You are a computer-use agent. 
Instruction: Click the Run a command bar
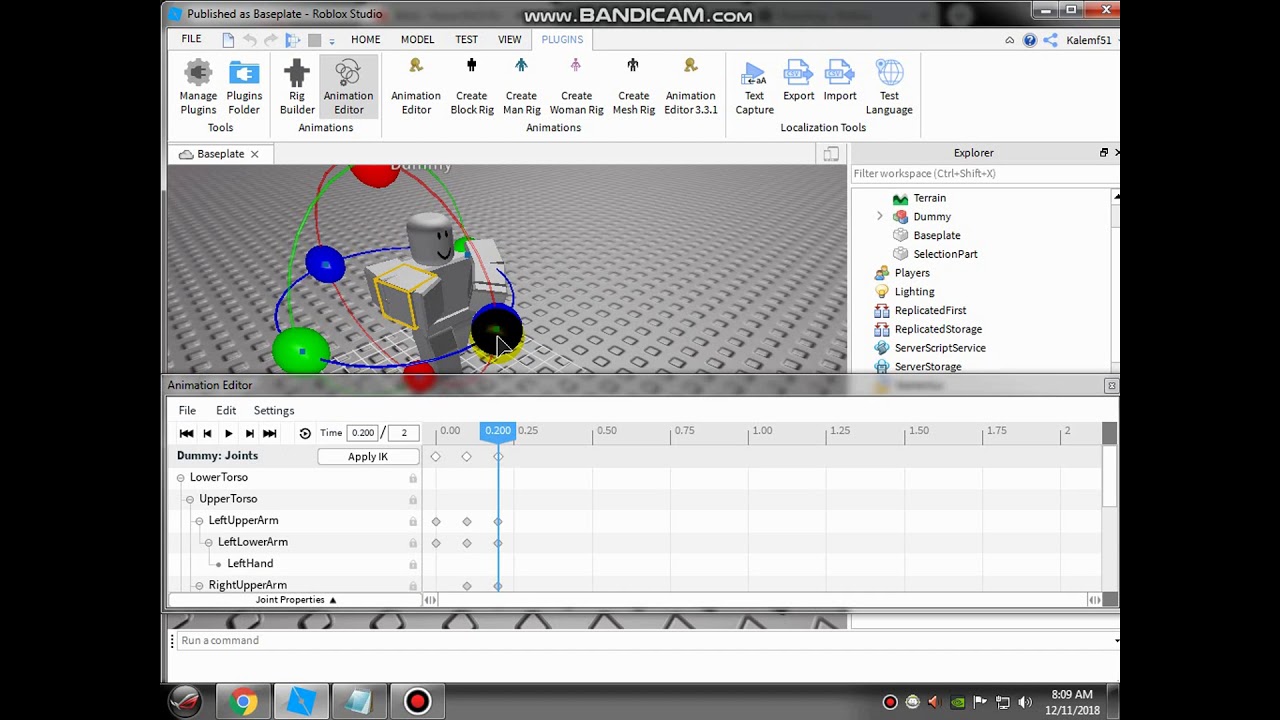coord(645,640)
